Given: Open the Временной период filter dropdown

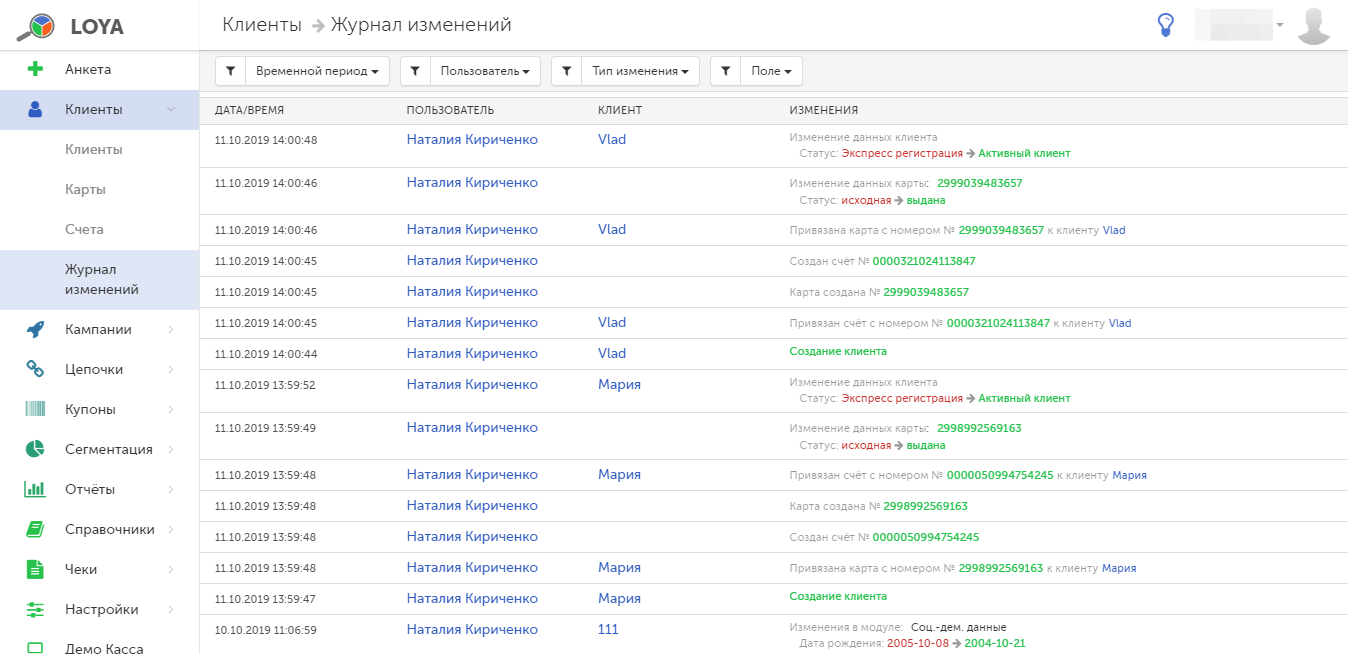Looking at the screenshot, I should pos(317,72).
